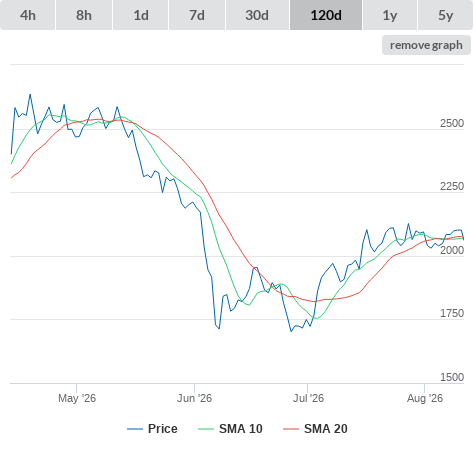
Task: Select the 30d time range tab
Action: (x=257, y=15)
